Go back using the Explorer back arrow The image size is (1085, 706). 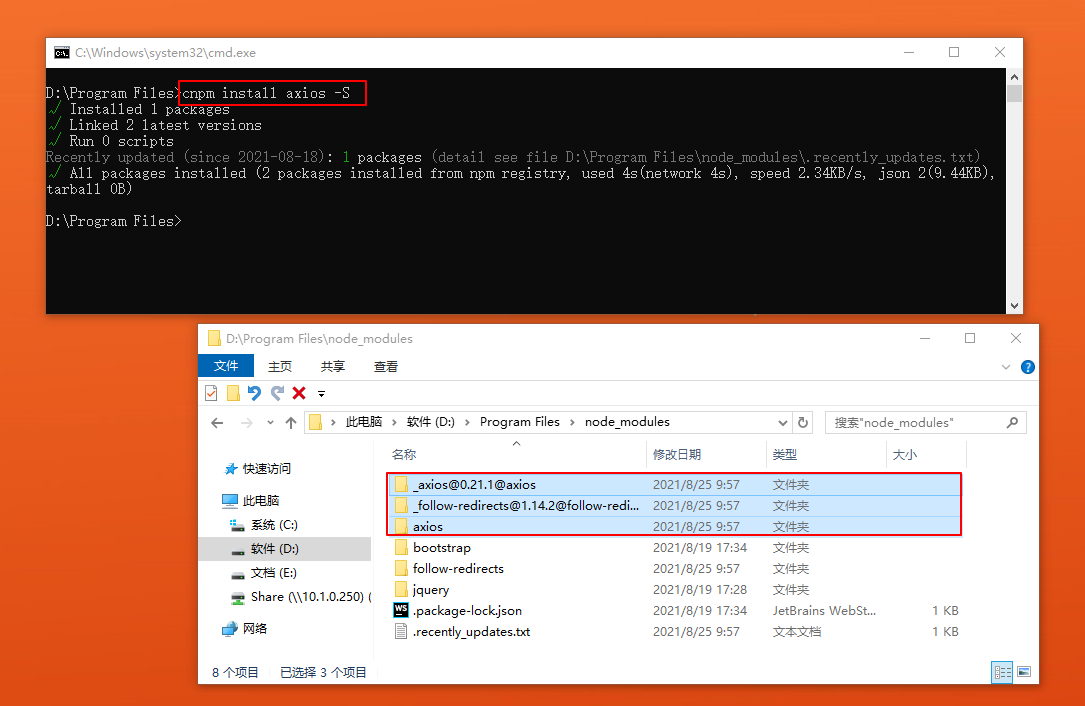tap(217, 423)
